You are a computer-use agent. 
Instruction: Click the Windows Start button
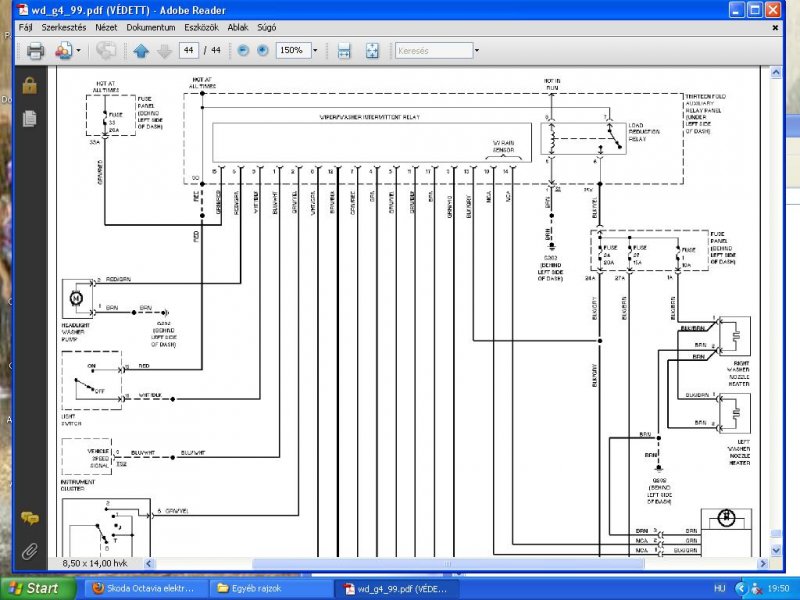[38, 588]
